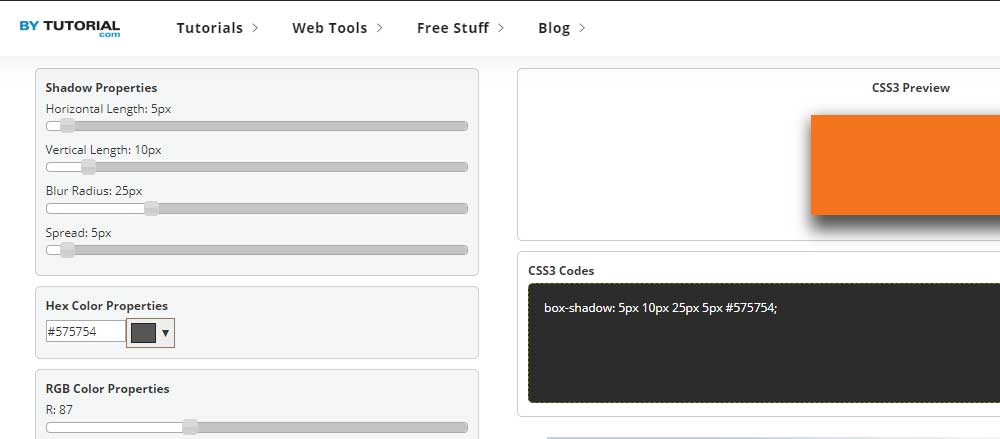Click the R color slider handle
This screenshot has height=439, width=1000.
point(190,427)
